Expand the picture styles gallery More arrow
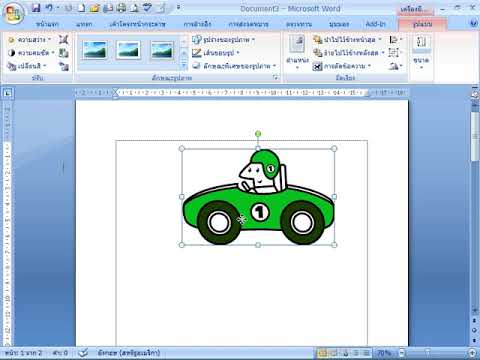Image resolution: width=480 pixels, height=360 pixels. 184,65
